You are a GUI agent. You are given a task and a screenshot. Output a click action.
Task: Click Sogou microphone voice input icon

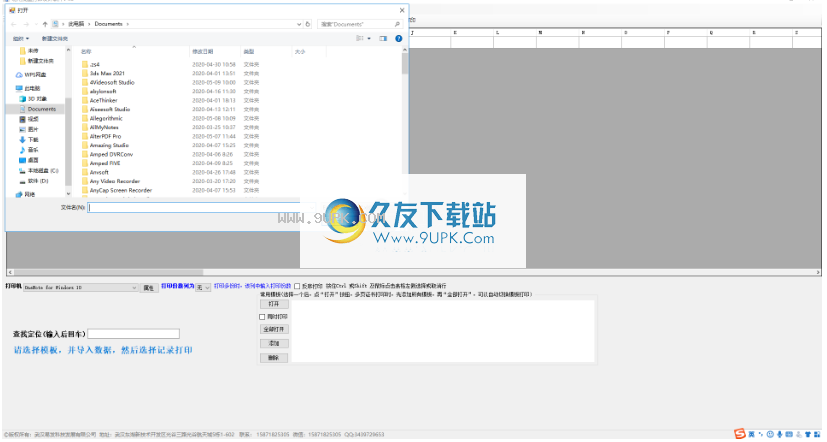tap(780, 435)
